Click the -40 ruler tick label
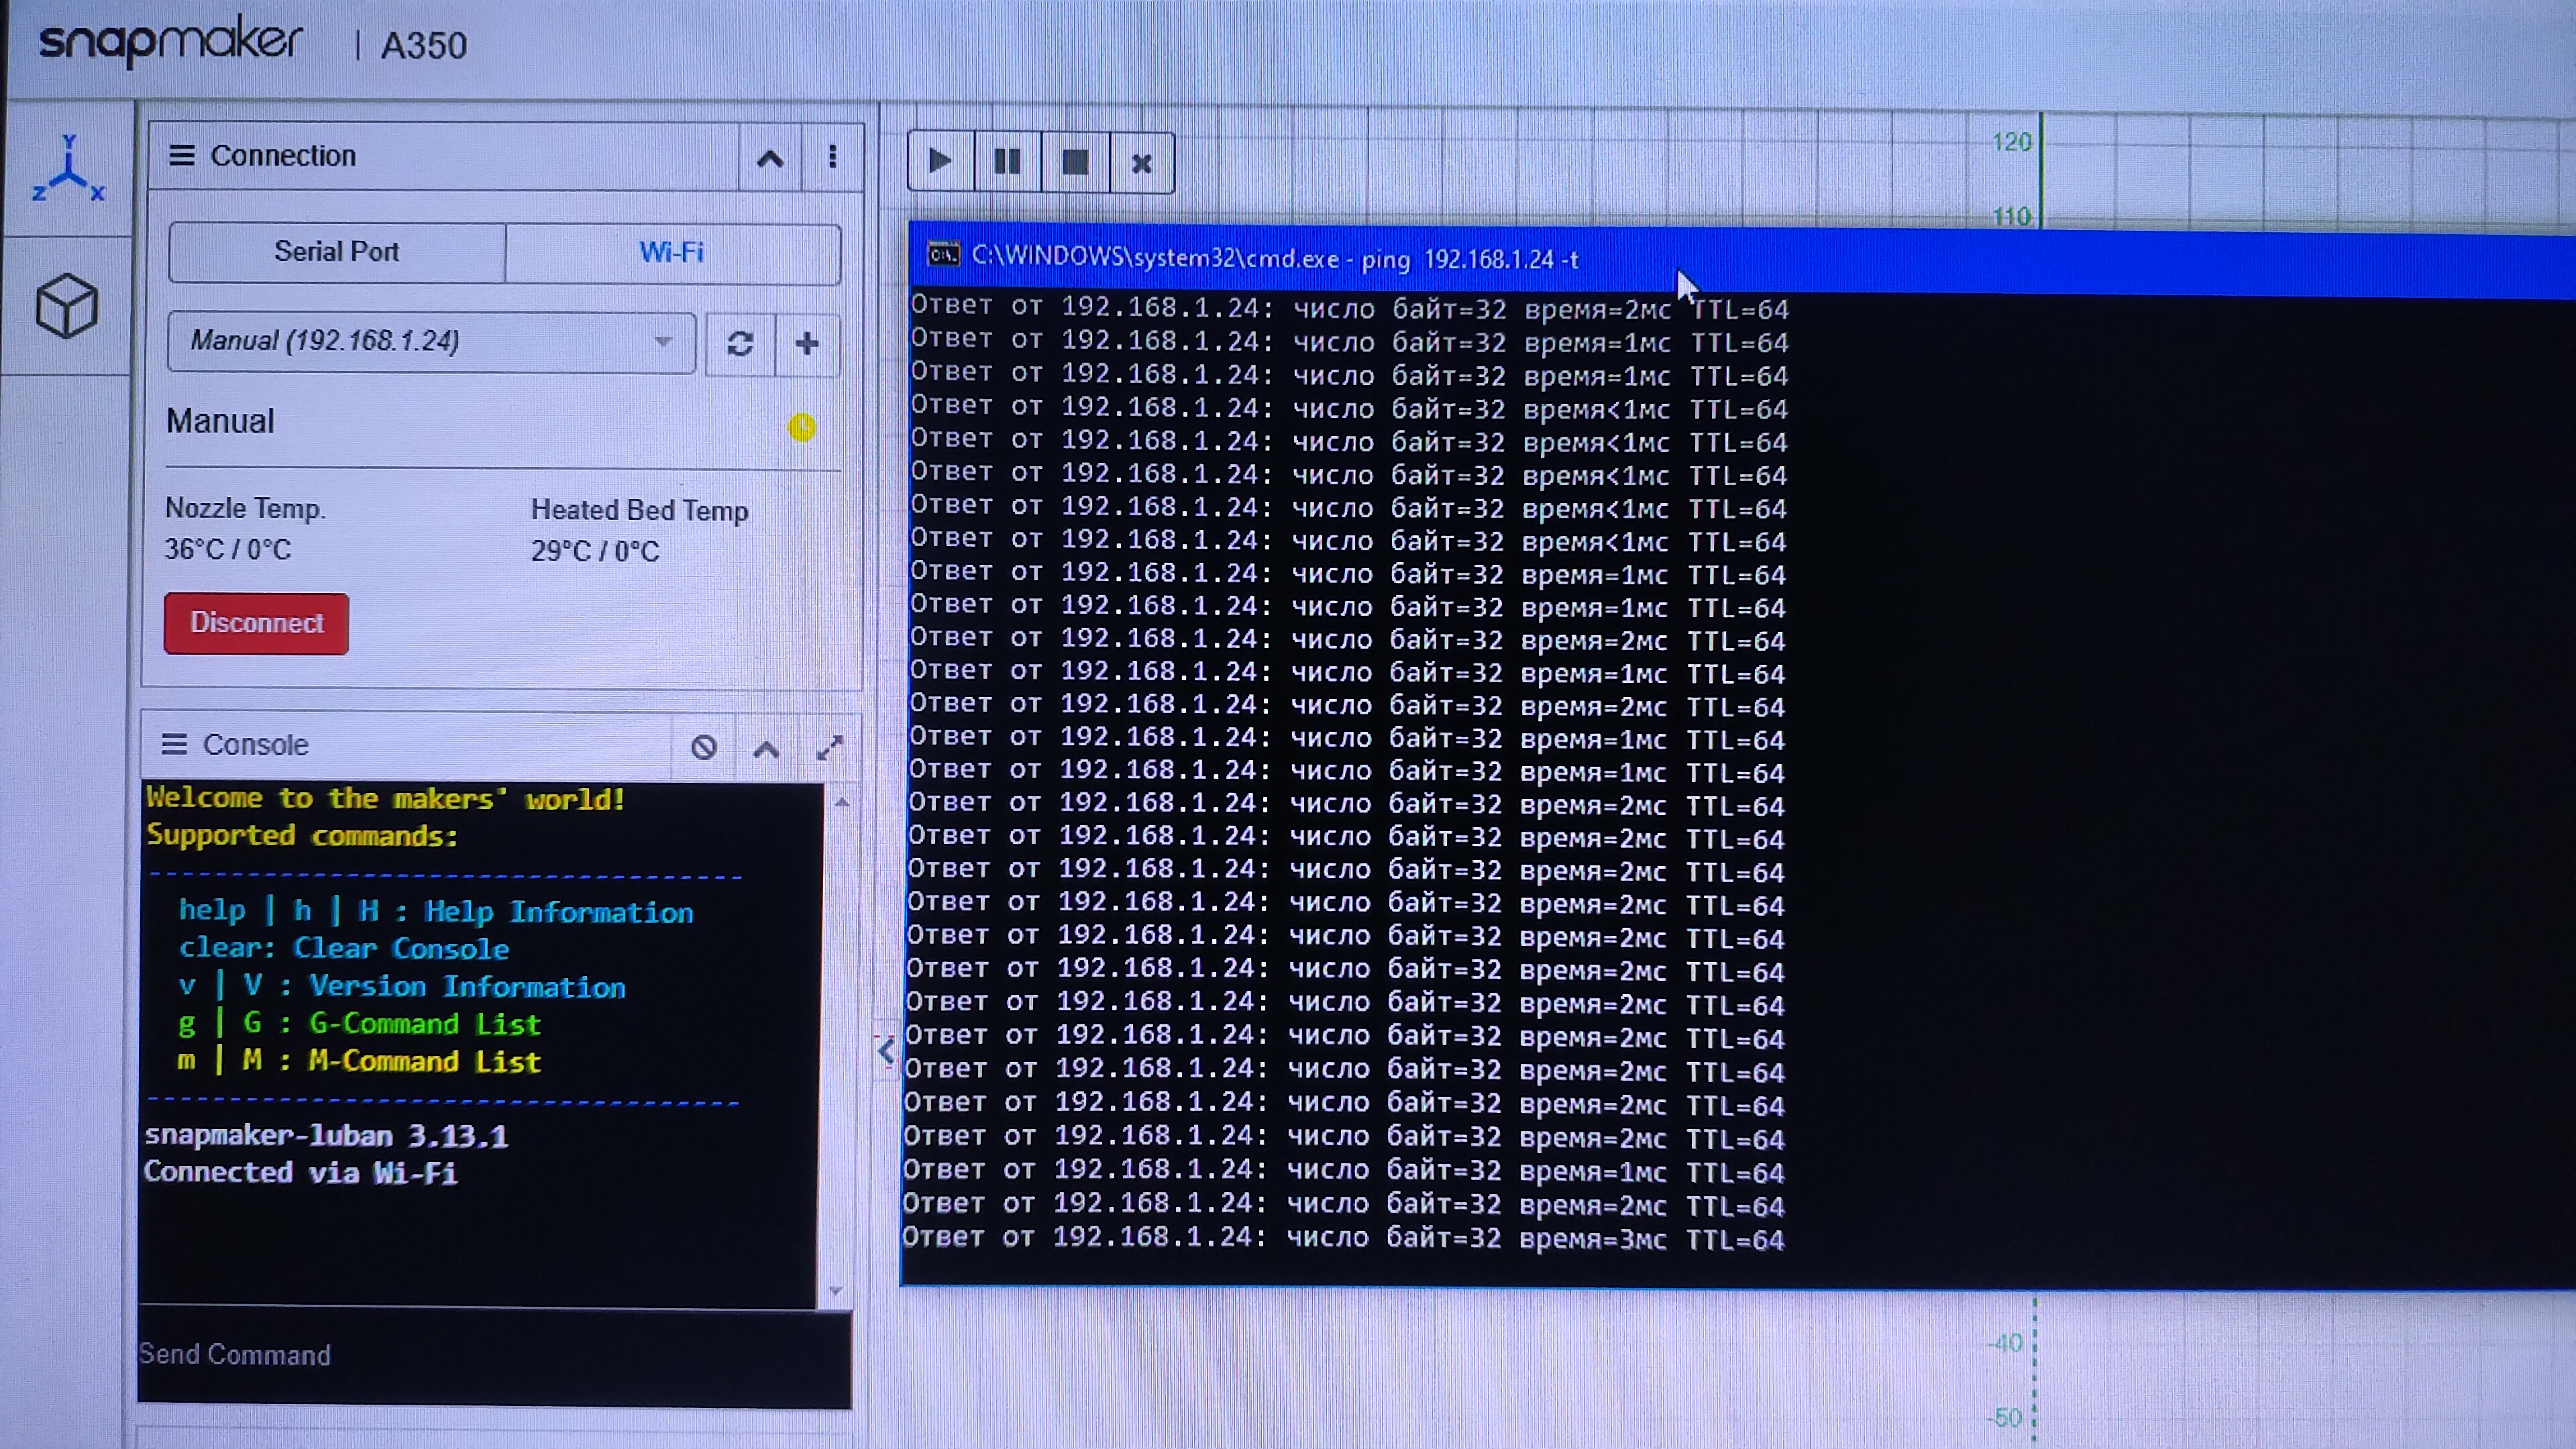 click(x=2005, y=1343)
